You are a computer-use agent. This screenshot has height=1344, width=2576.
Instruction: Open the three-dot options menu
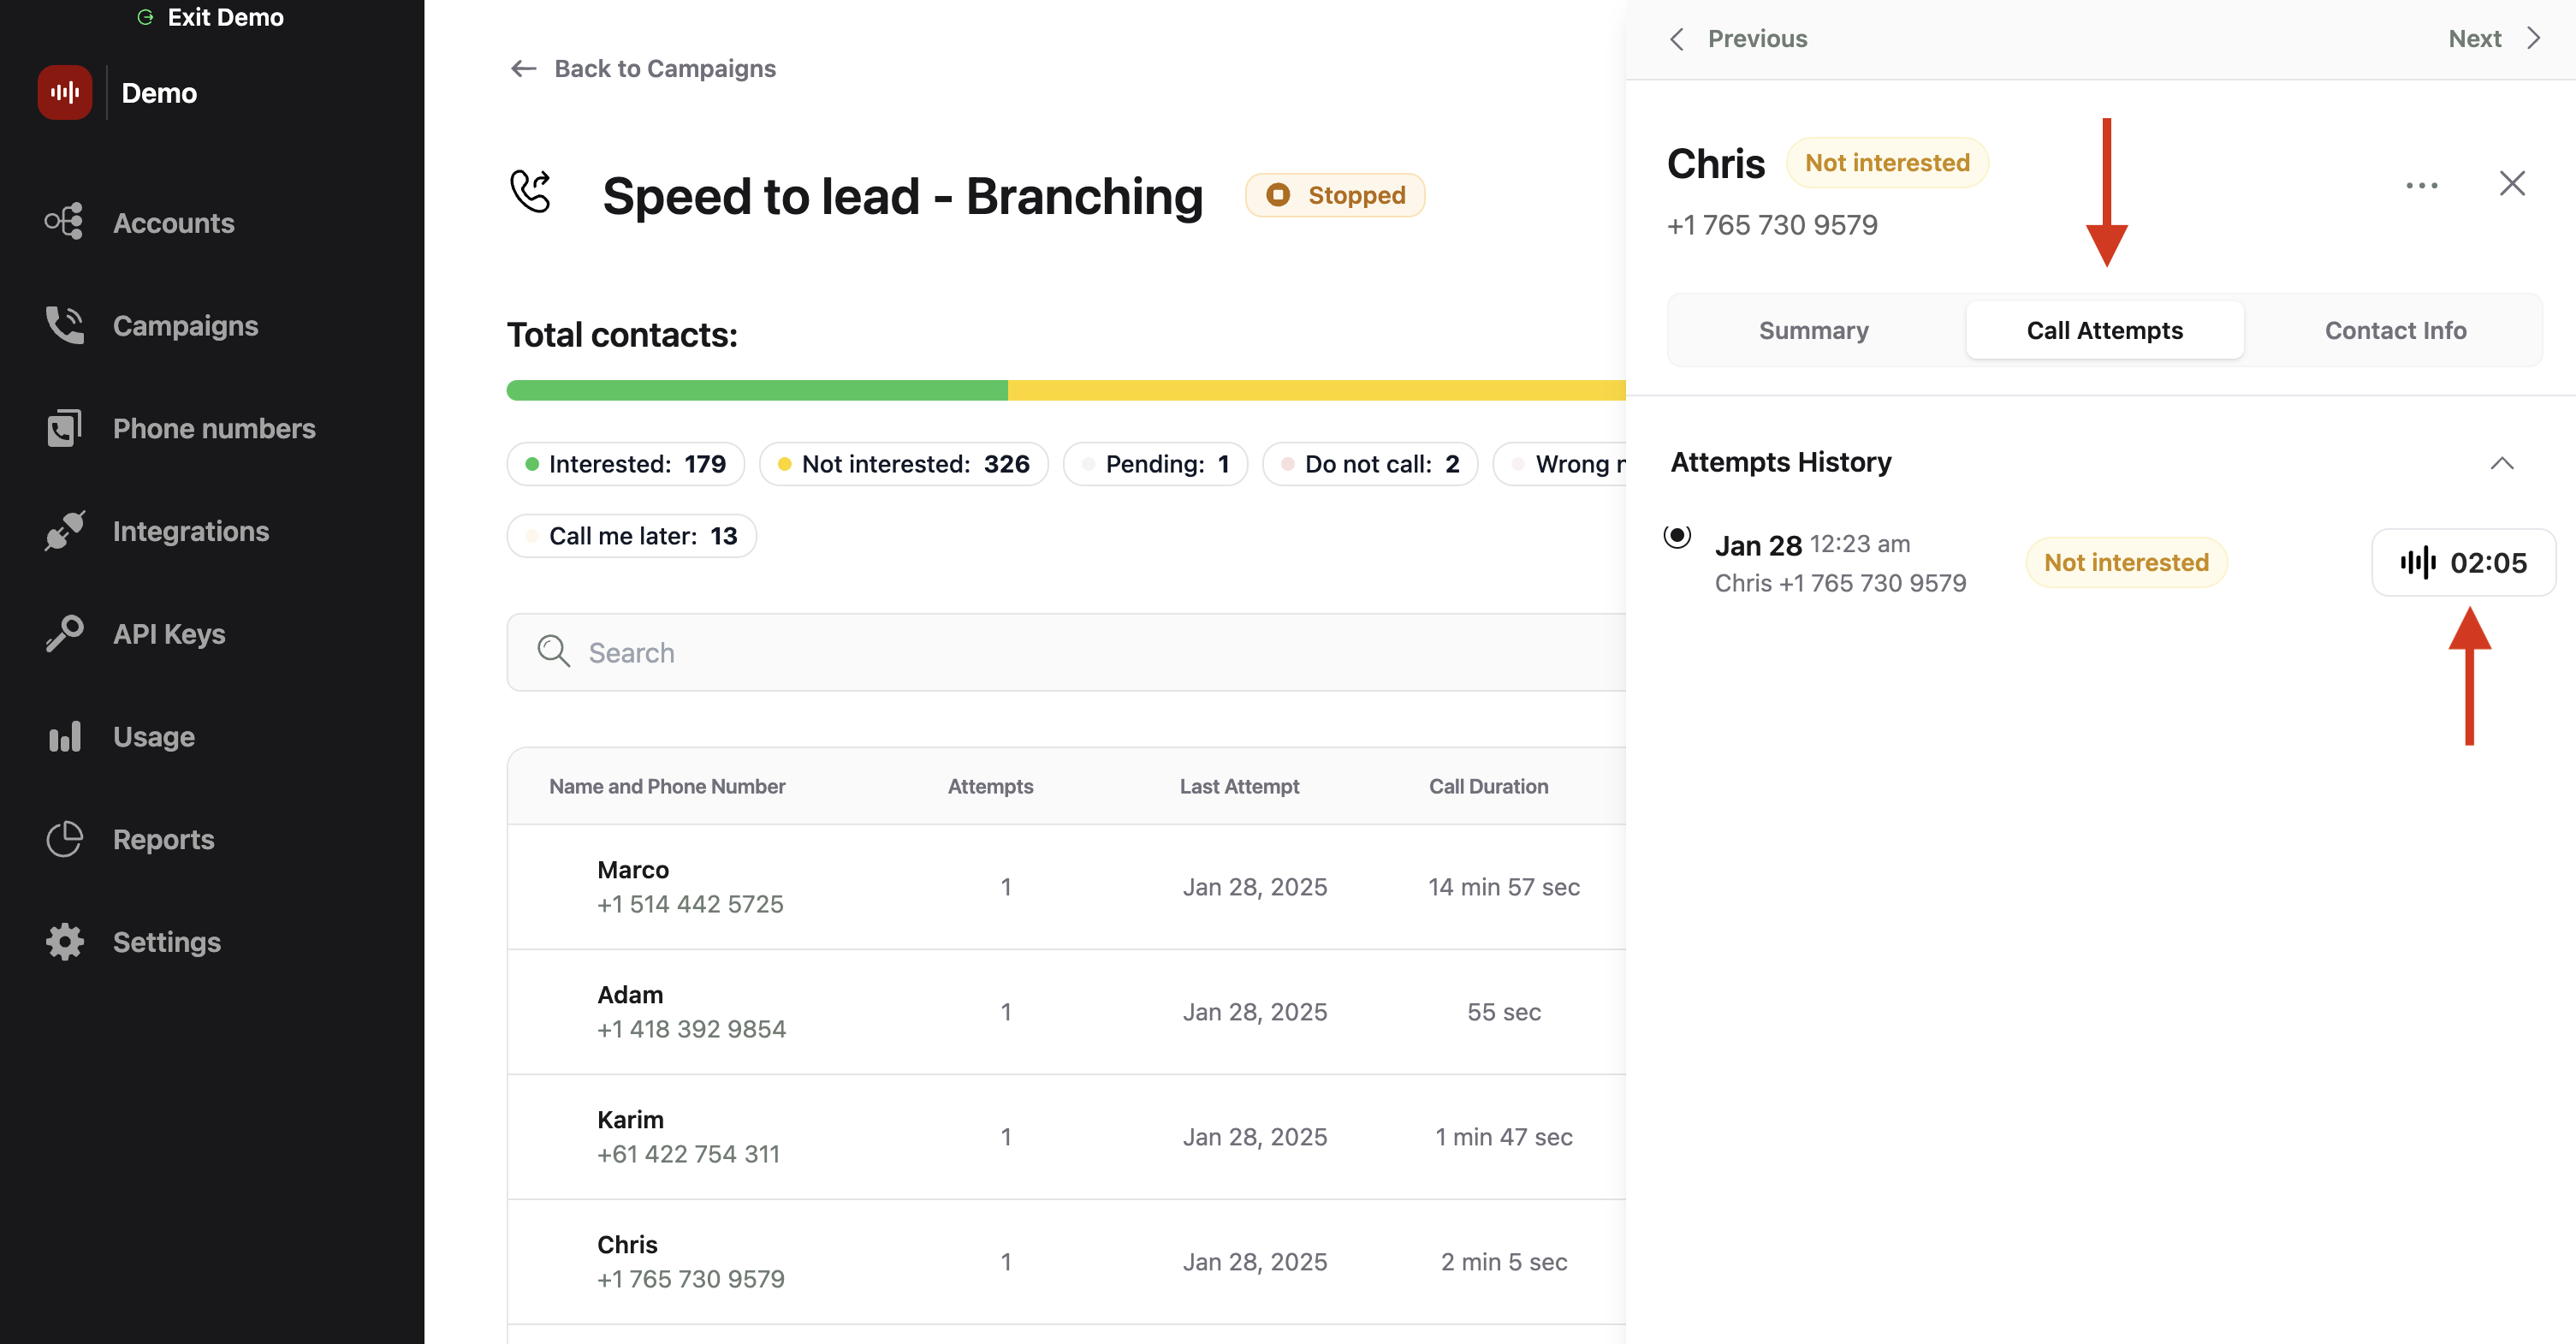tap(2421, 185)
